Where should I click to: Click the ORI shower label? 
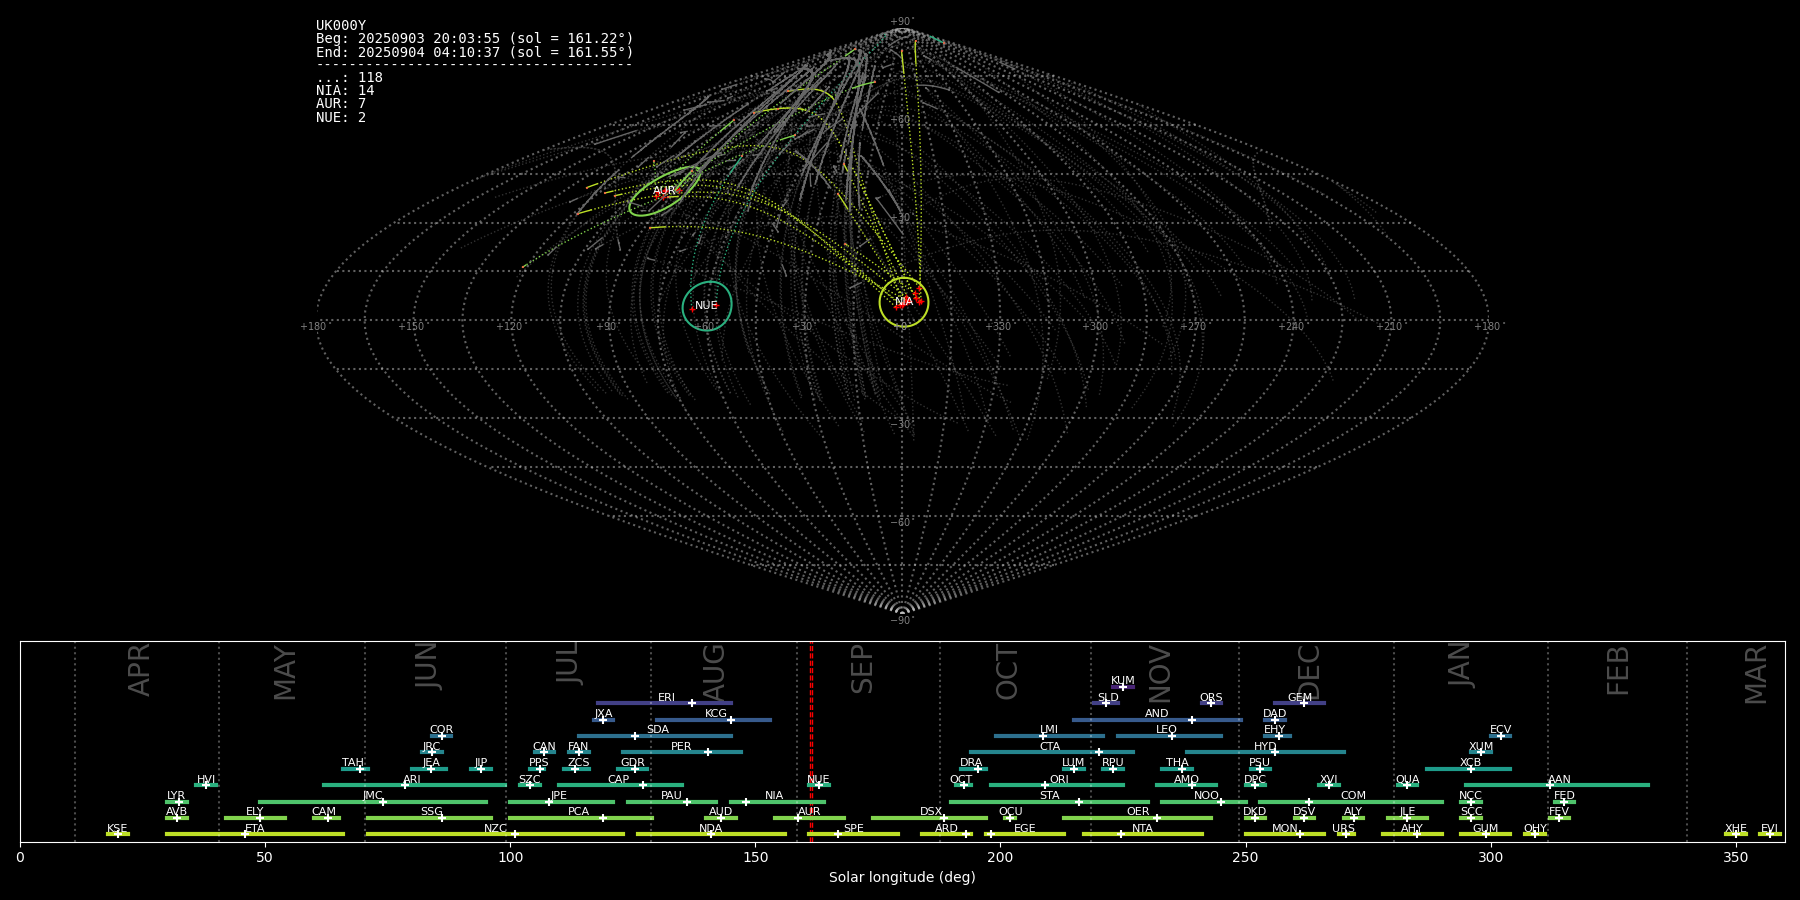tap(1060, 780)
